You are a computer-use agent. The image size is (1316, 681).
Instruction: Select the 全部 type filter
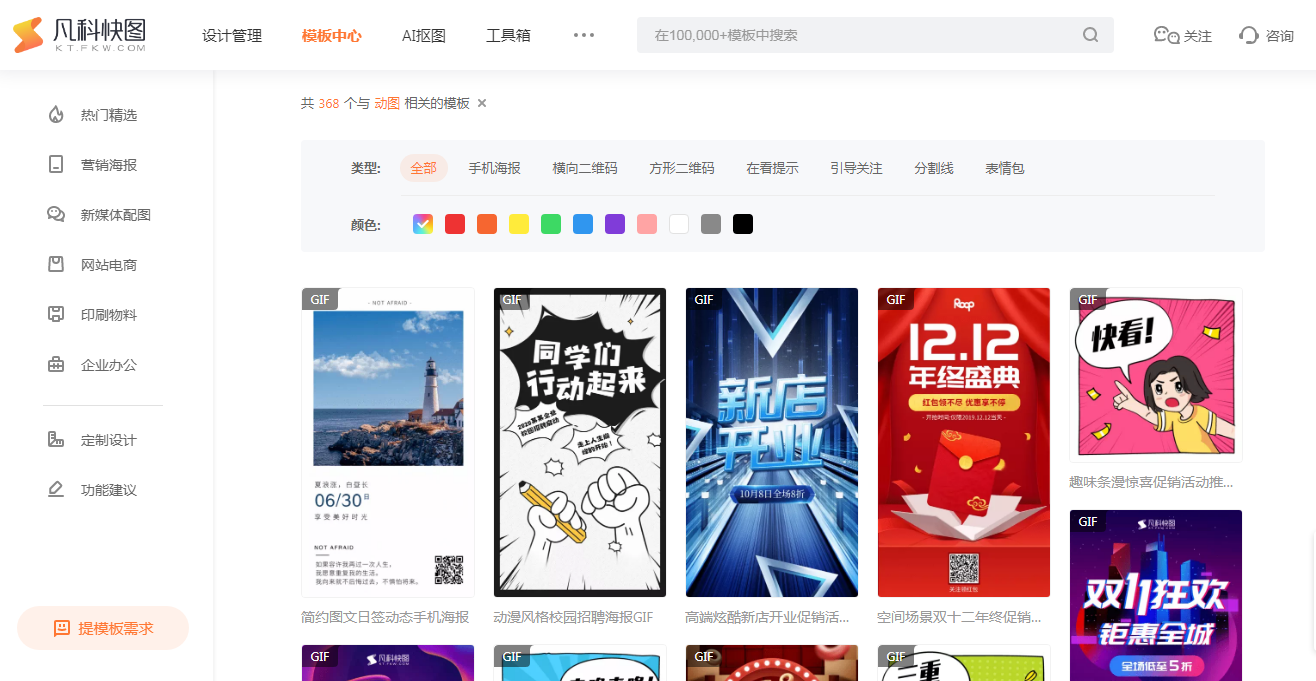click(x=424, y=168)
